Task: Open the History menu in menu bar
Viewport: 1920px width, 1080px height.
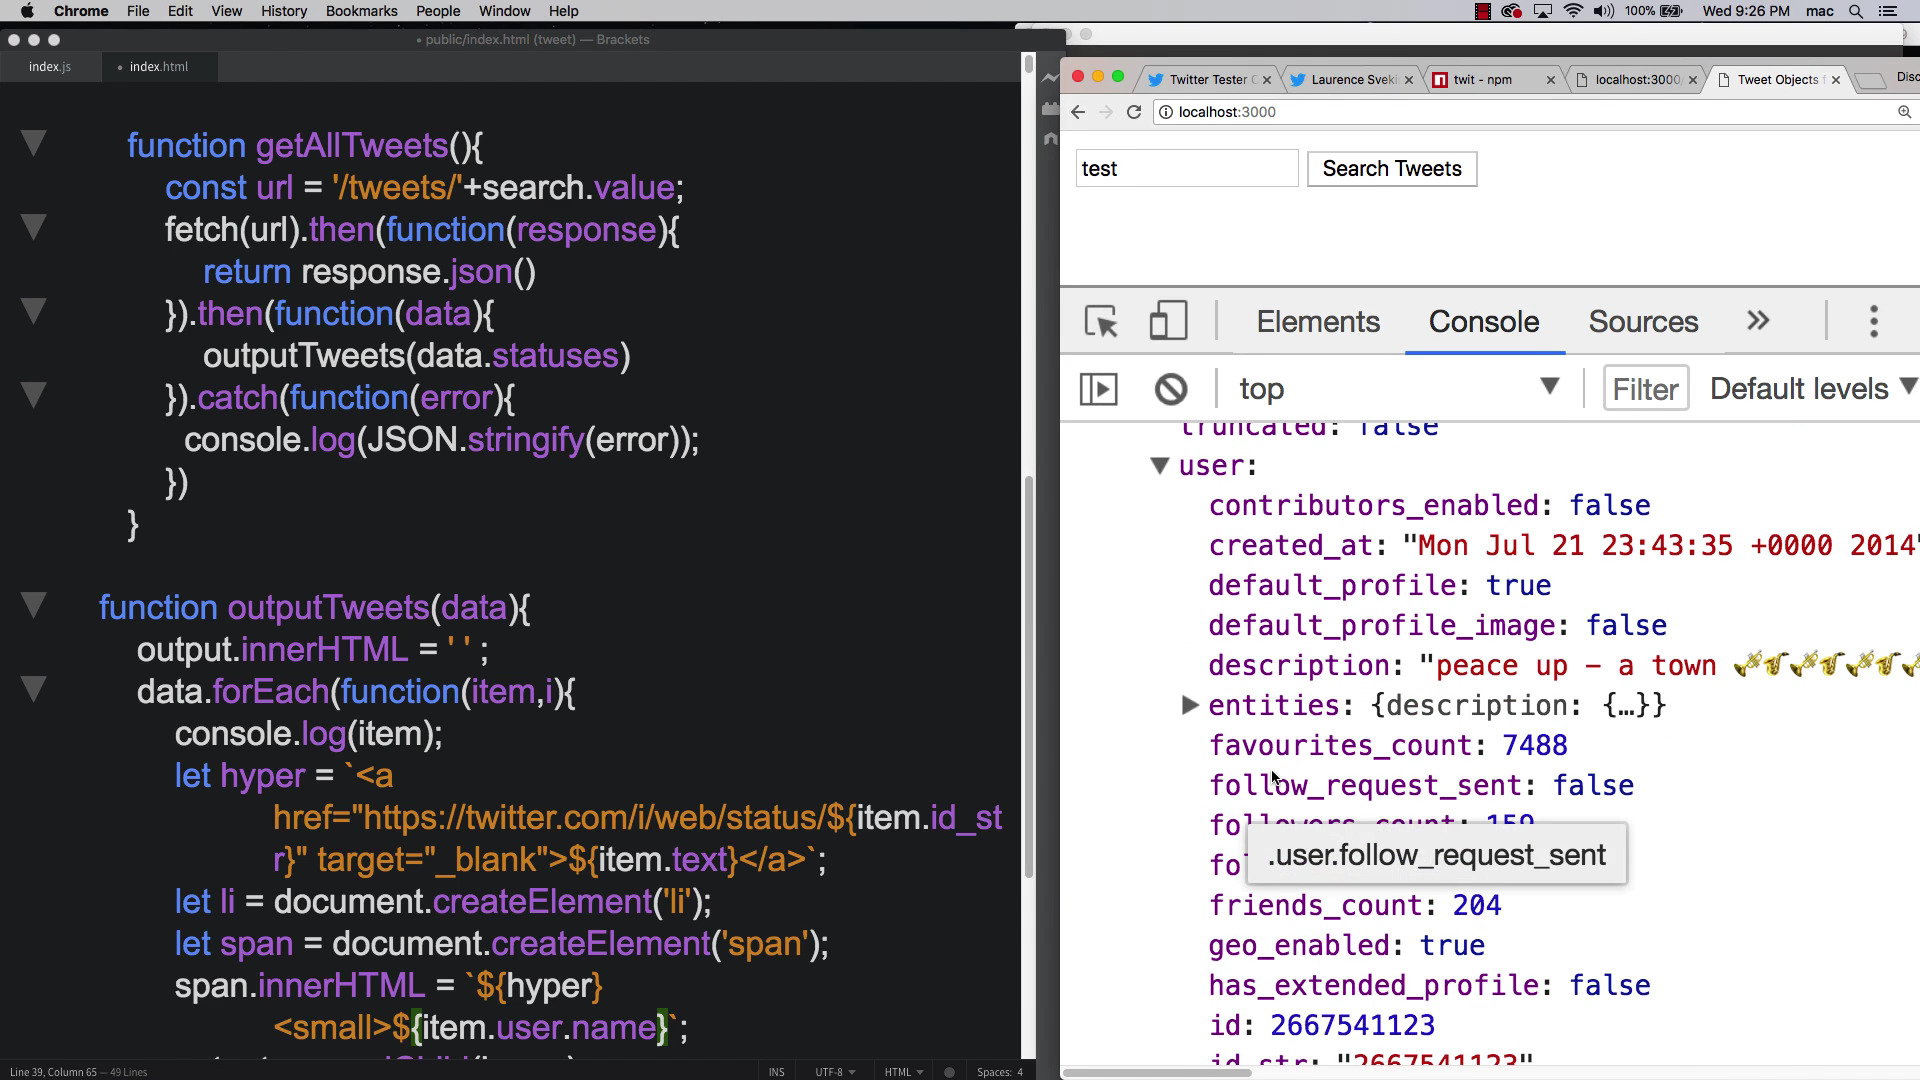Action: [283, 11]
